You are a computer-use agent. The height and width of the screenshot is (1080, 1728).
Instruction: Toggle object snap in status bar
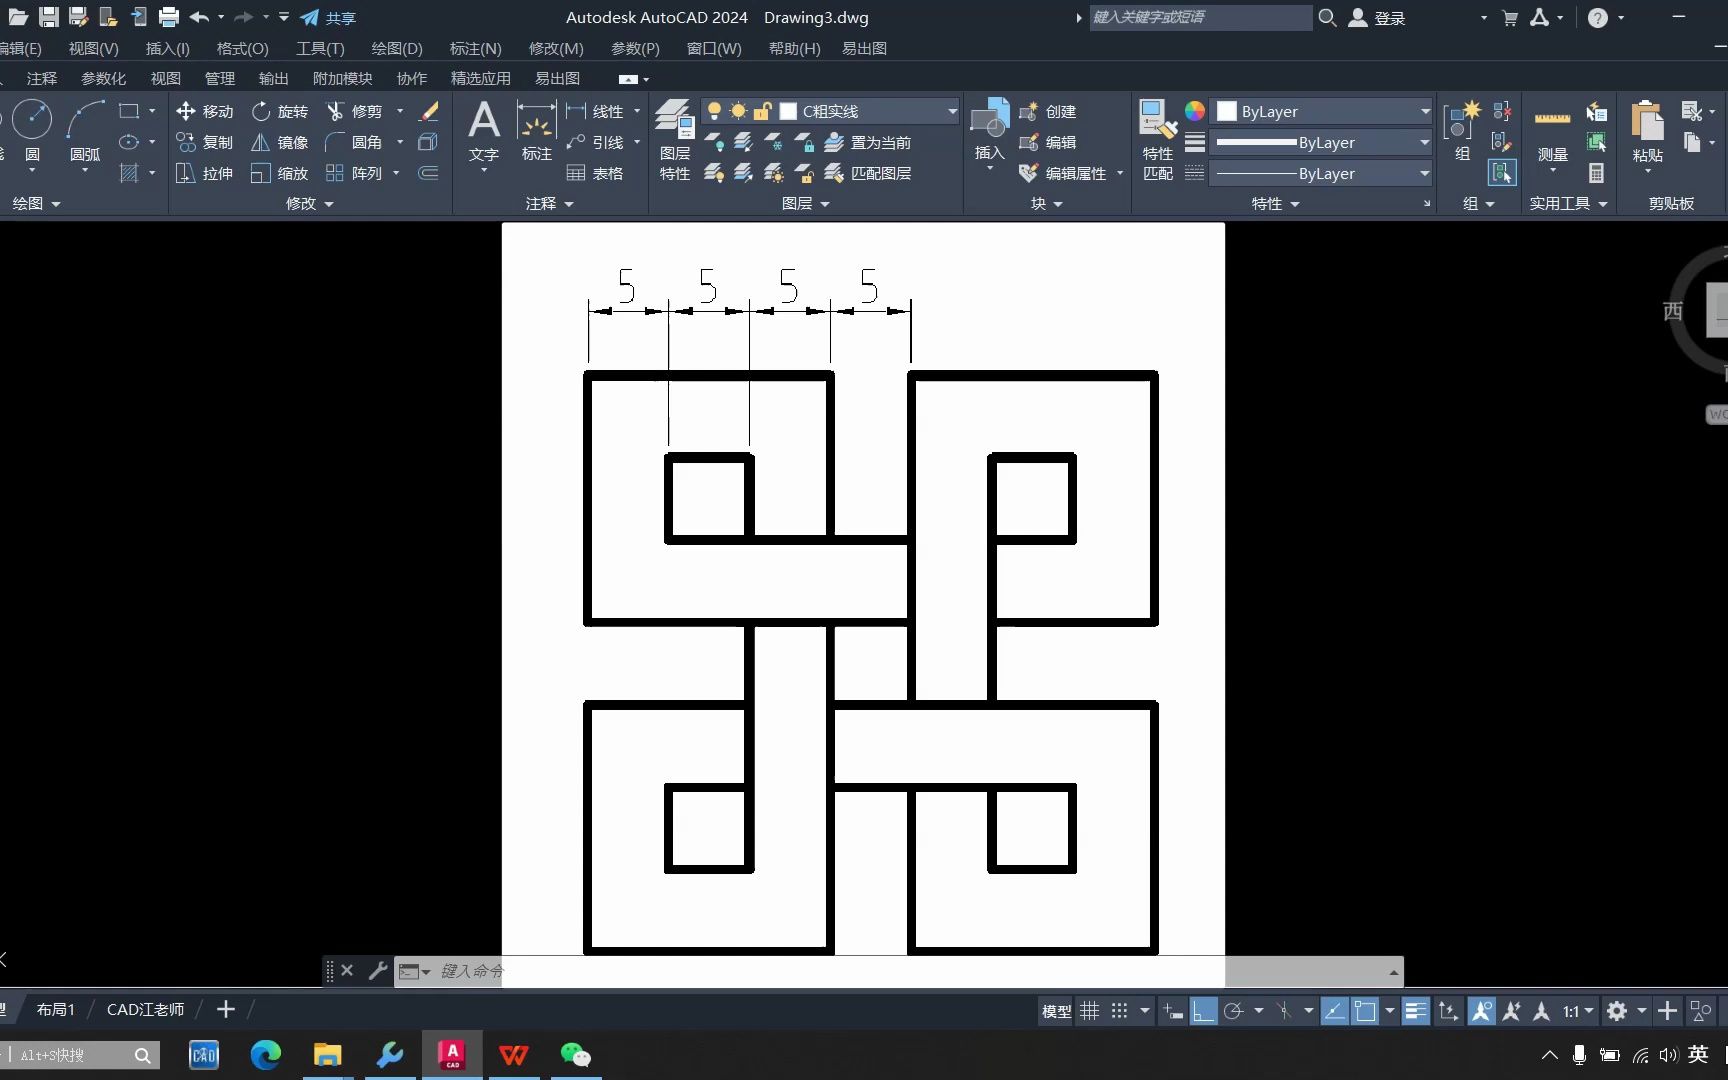tap(1365, 1011)
